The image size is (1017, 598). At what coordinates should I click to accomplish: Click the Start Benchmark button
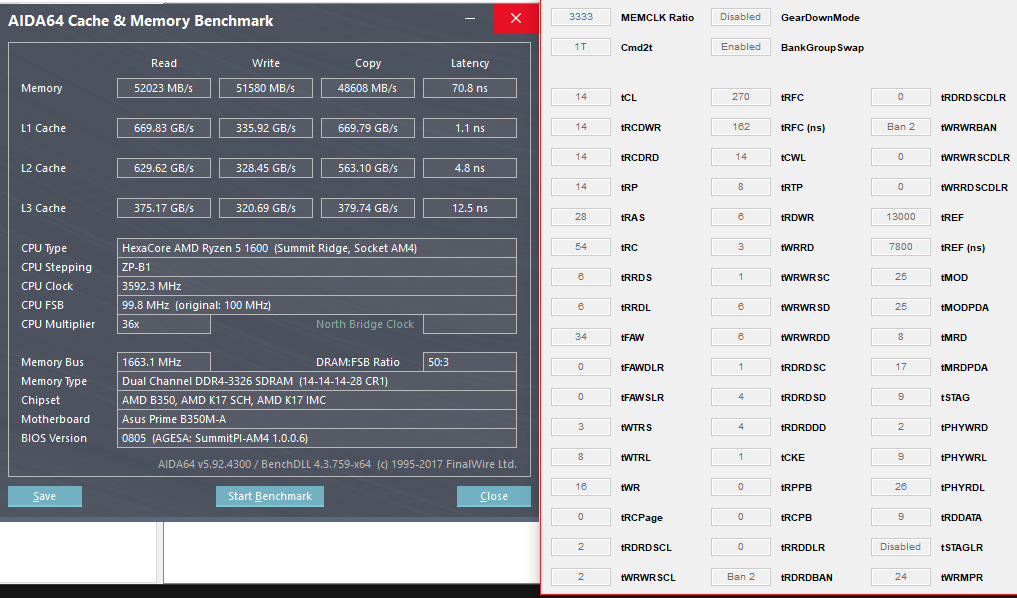[270, 496]
